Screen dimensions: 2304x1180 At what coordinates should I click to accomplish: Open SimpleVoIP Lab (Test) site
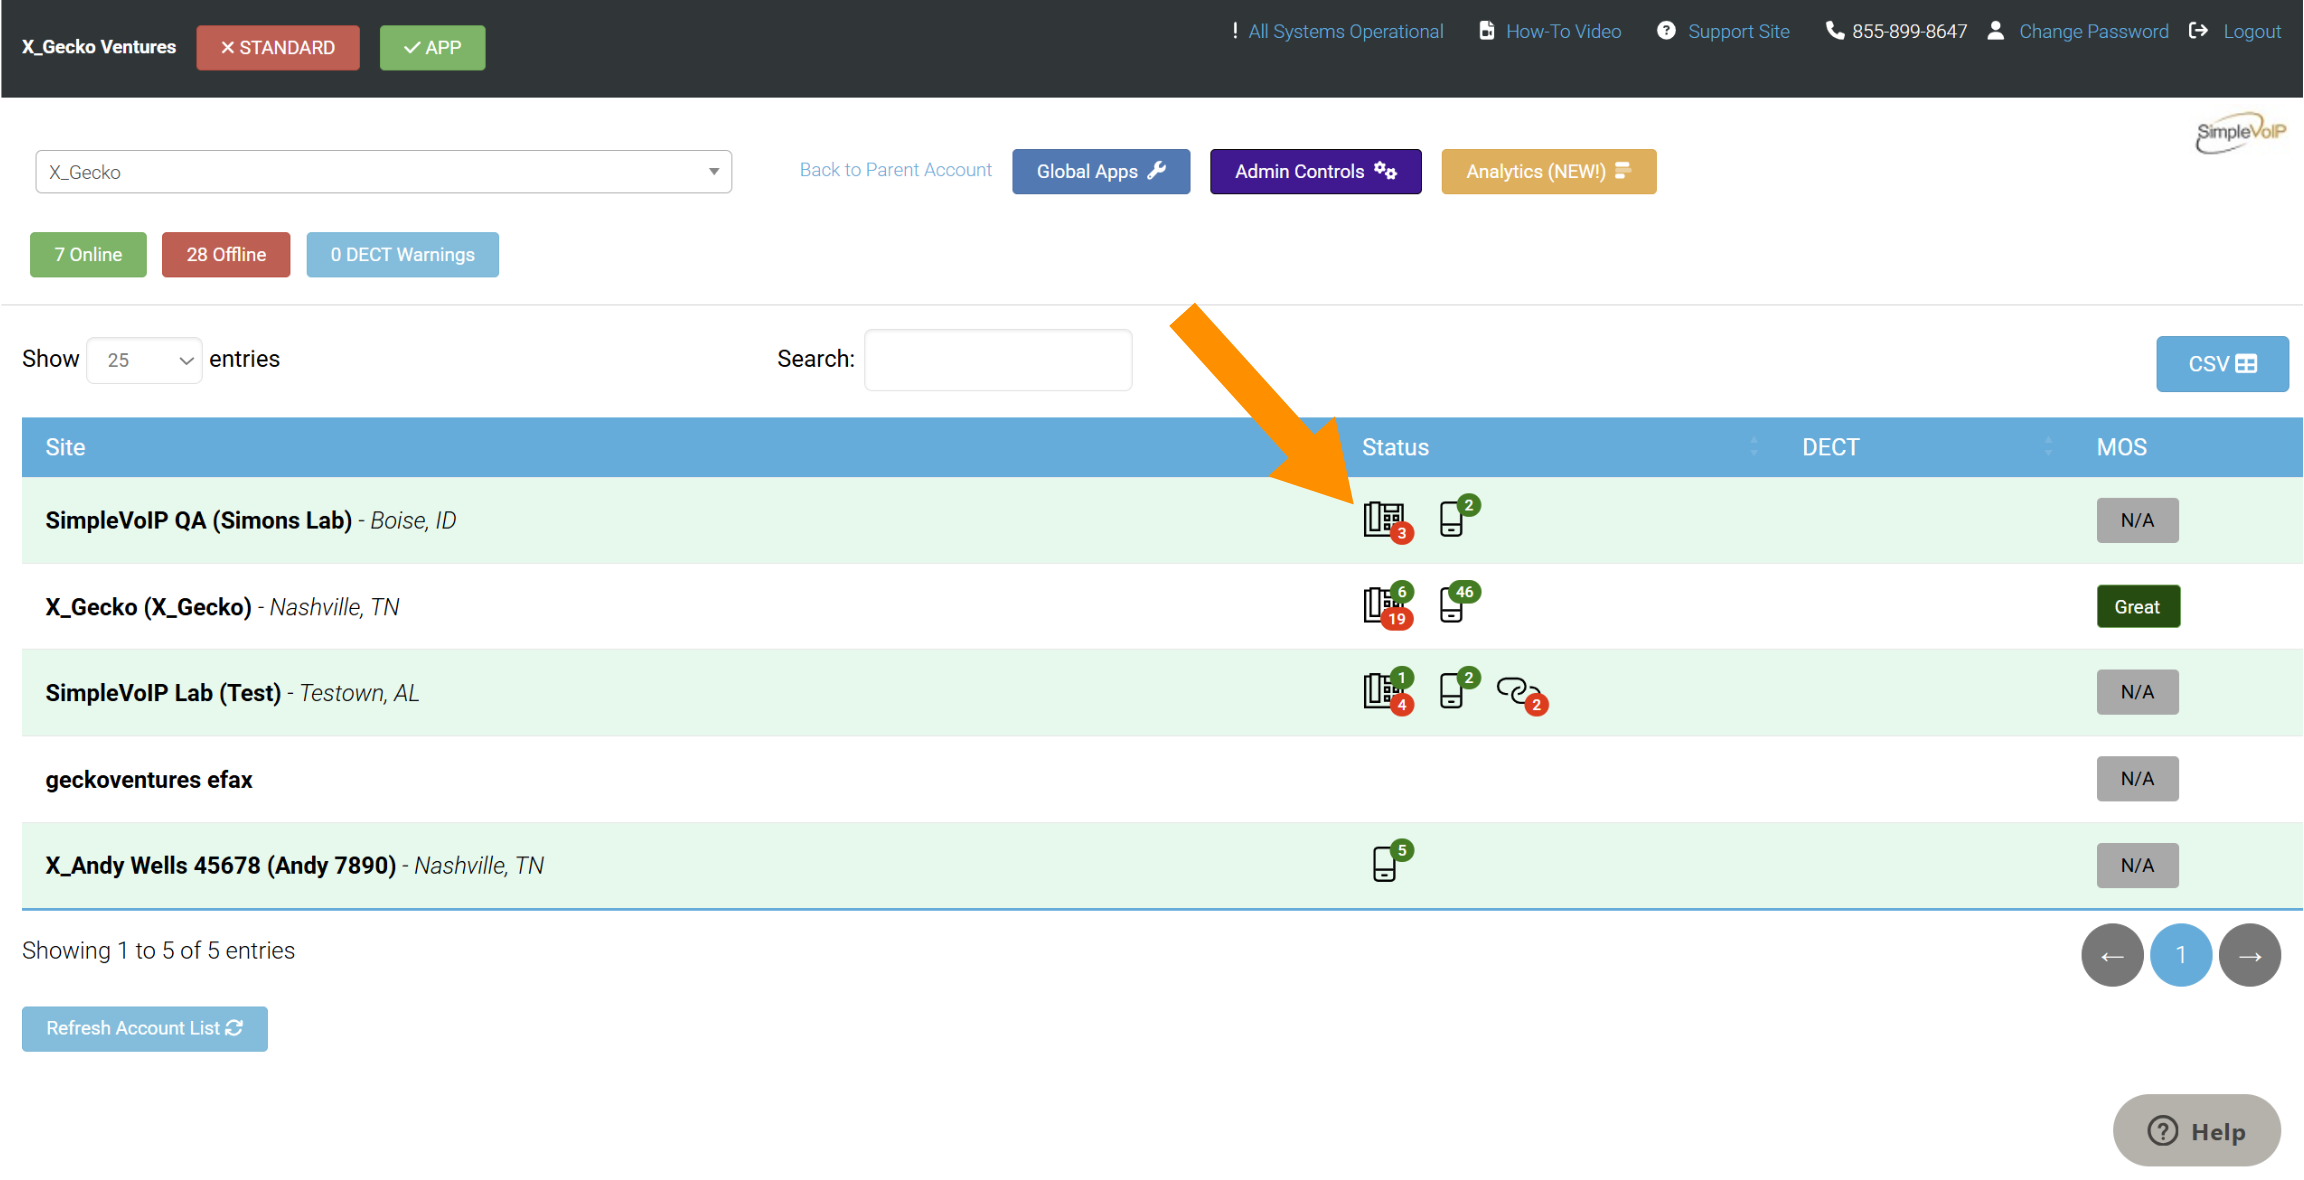tap(163, 693)
